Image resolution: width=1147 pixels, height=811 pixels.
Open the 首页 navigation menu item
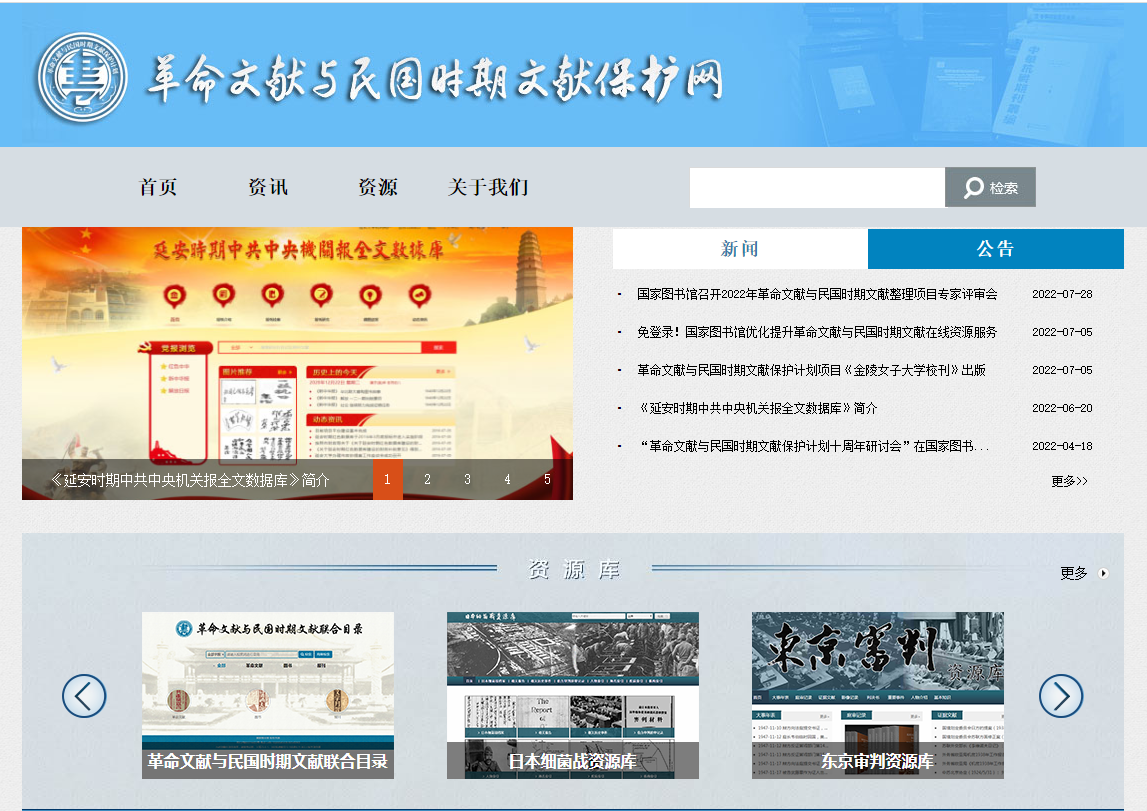(x=158, y=187)
